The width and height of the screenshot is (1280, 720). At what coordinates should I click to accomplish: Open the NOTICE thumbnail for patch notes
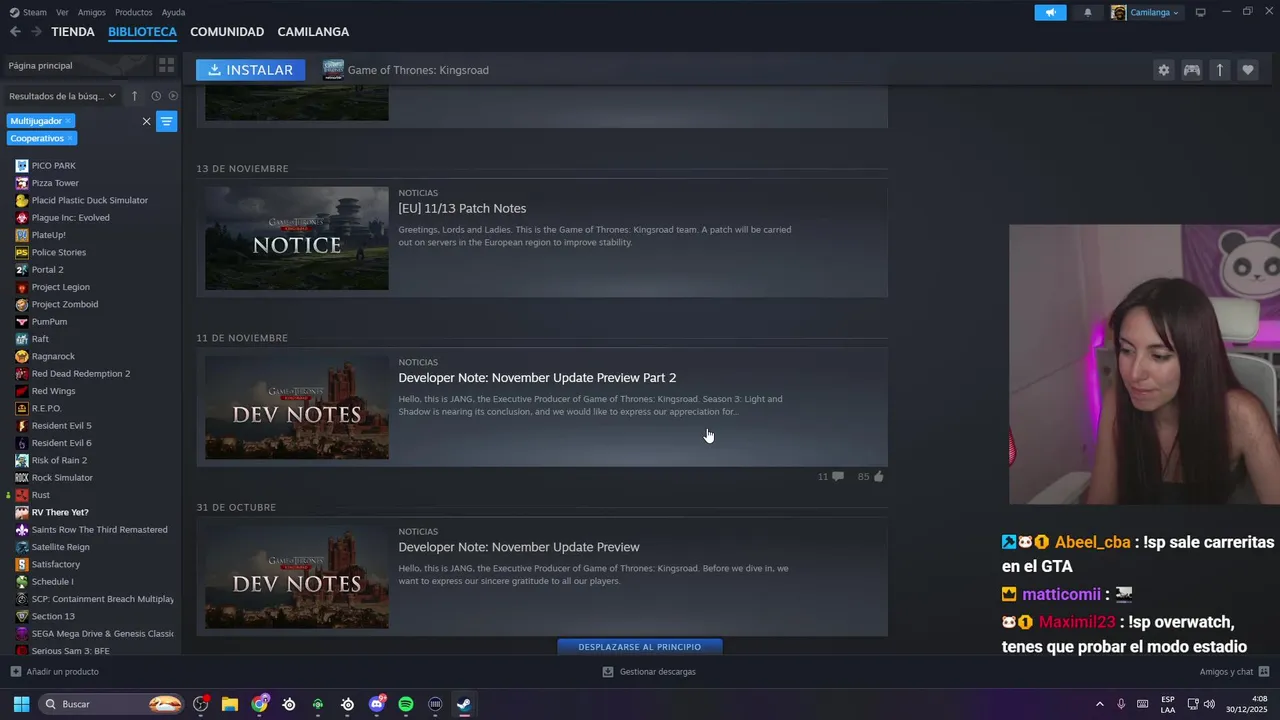(297, 238)
